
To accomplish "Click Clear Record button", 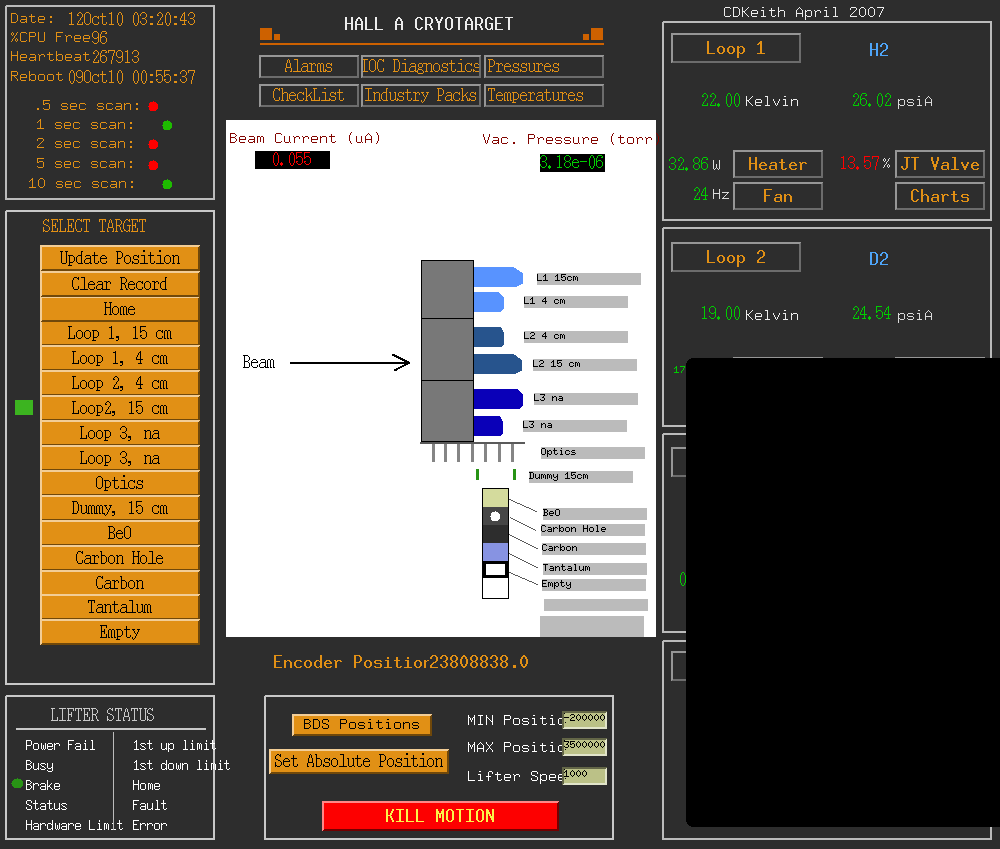I will point(120,284).
